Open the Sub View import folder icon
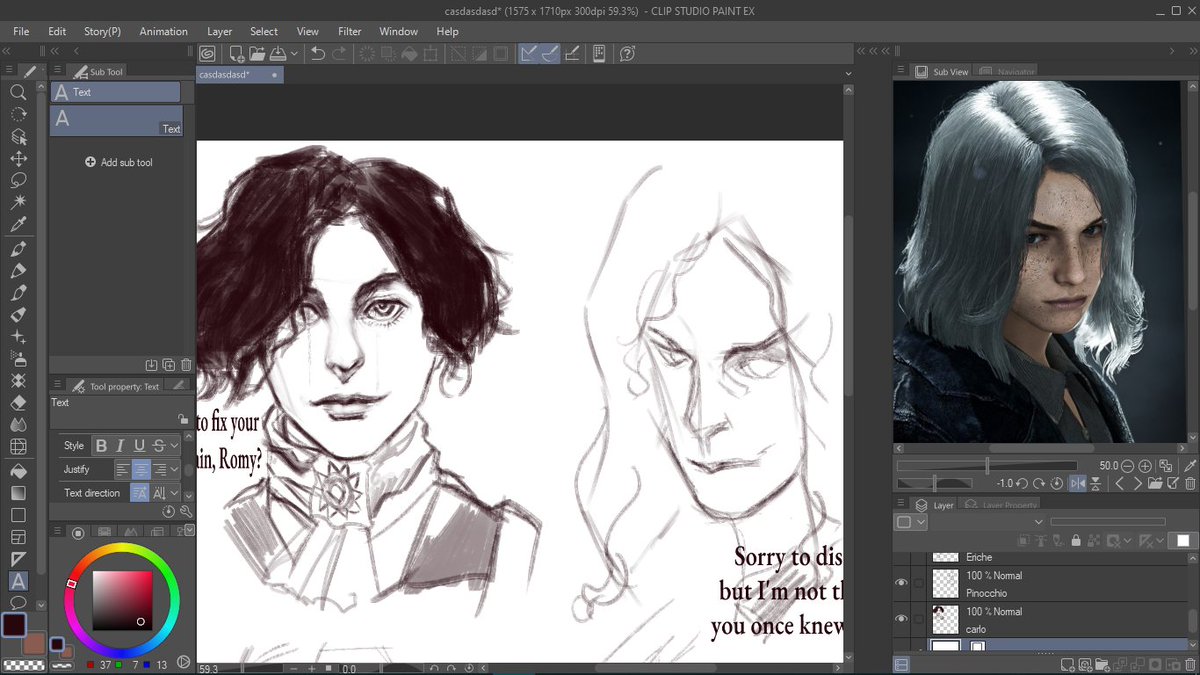 pyautogui.click(x=1156, y=484)
